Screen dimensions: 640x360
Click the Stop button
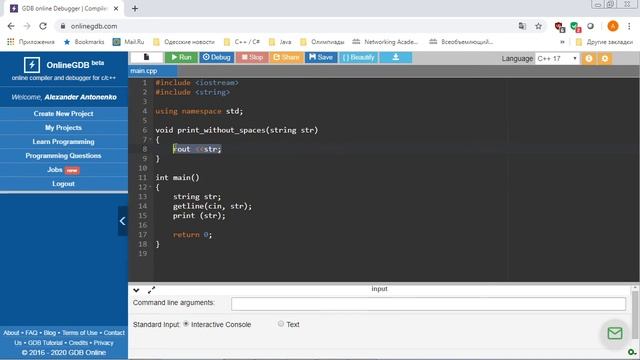tap(252, 57)
